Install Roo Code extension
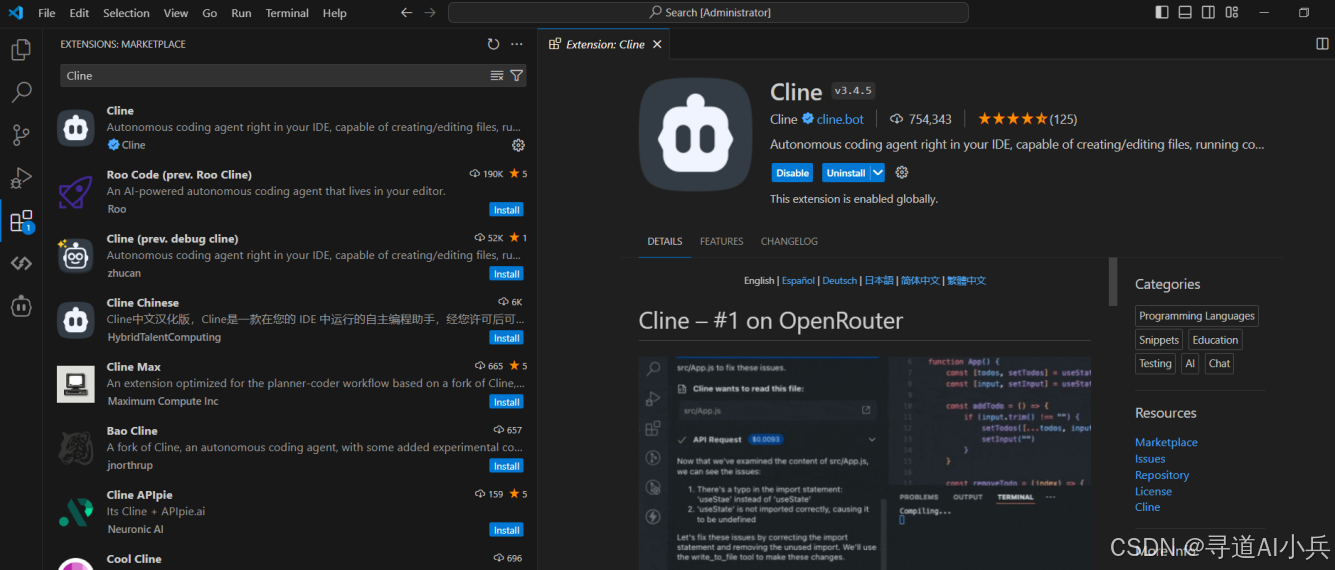Image resolution: width=1335 pixels, height=570 pixels. [x=507, y=210]
